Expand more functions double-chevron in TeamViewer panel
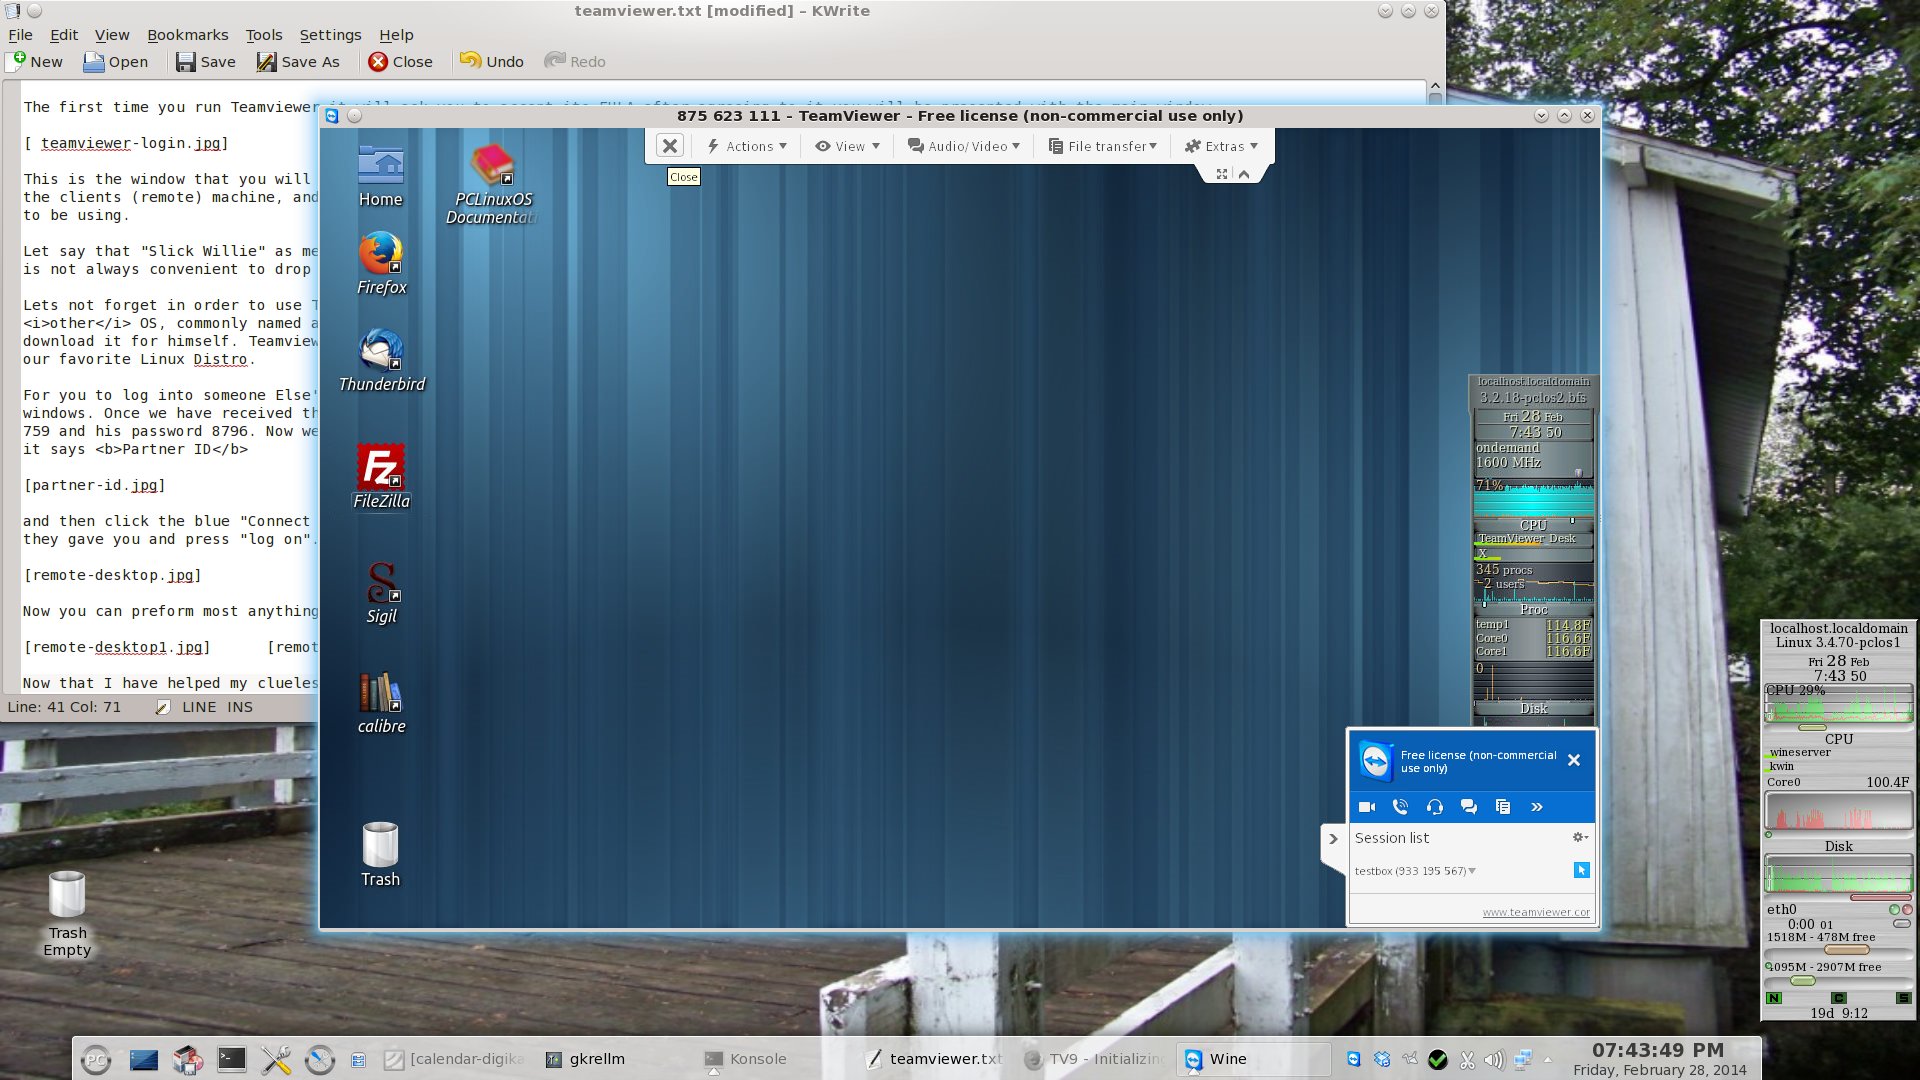The height and width of the screenshot is (1080, 1920). (1537, 807)
